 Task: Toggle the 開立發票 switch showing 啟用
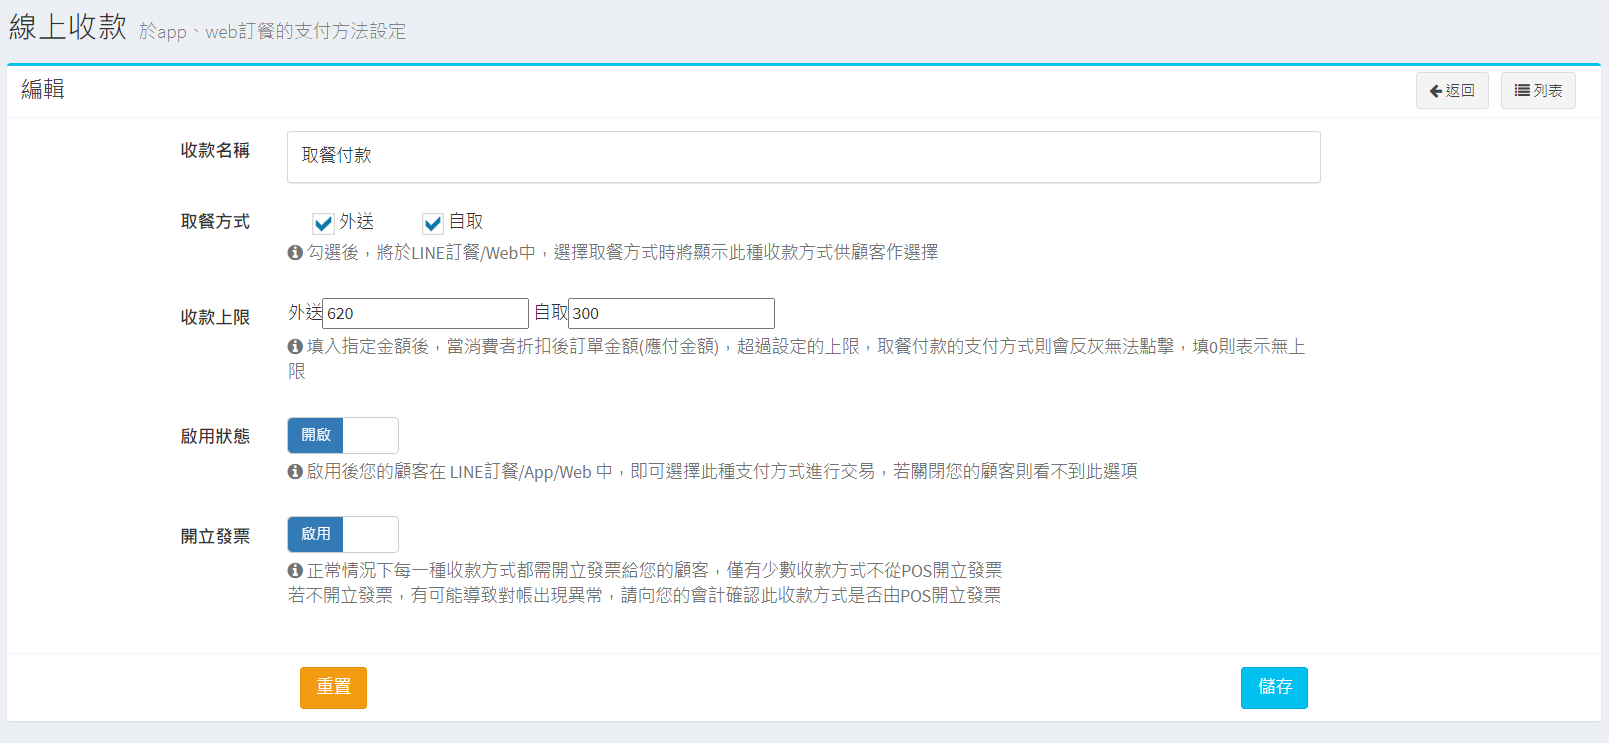[342, 534]
